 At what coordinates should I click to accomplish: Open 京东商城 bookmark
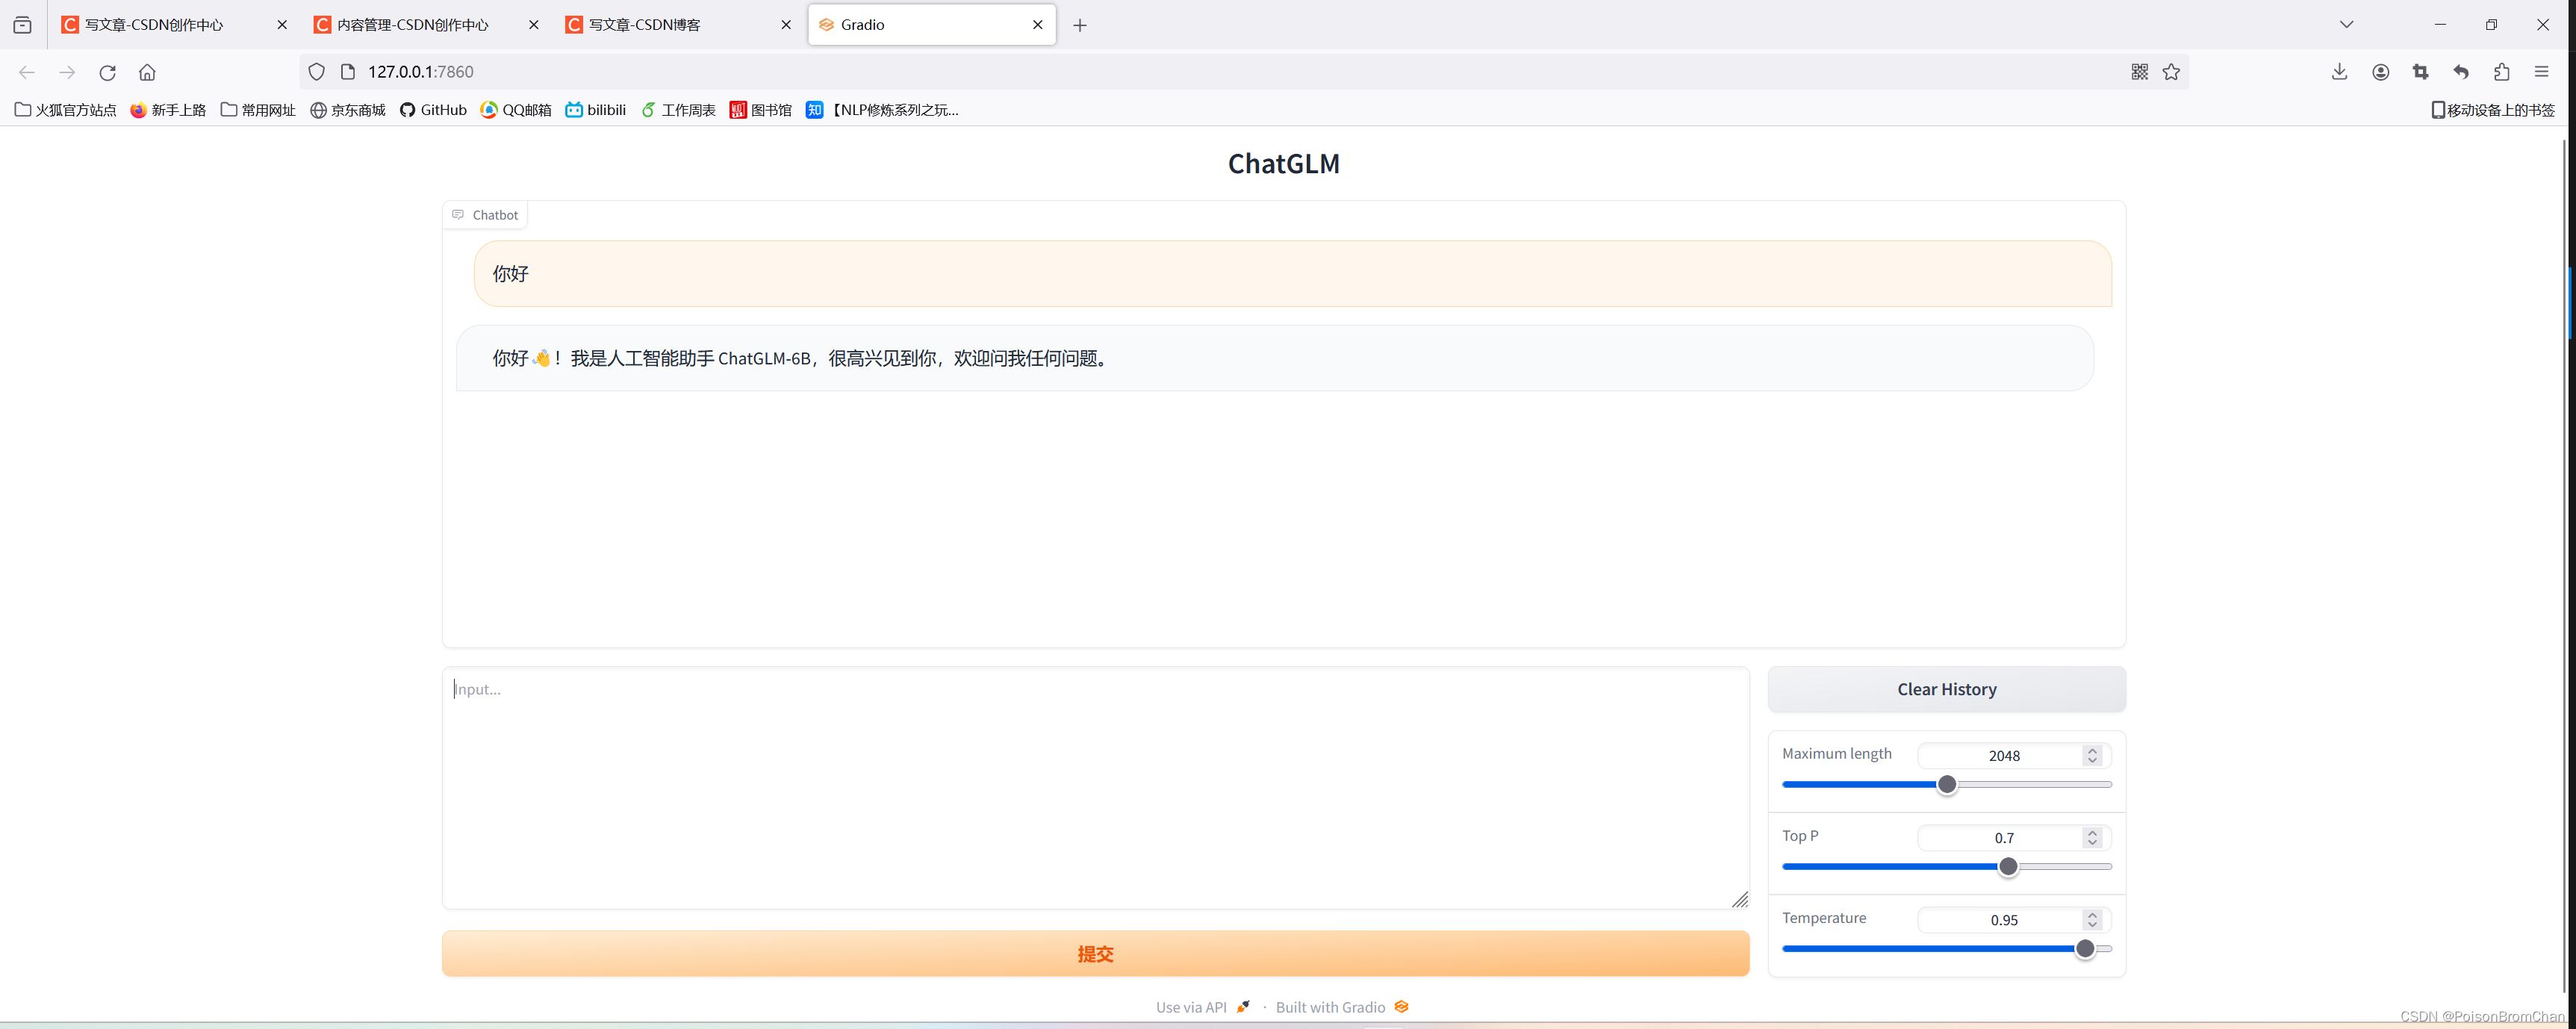[347, 110]
